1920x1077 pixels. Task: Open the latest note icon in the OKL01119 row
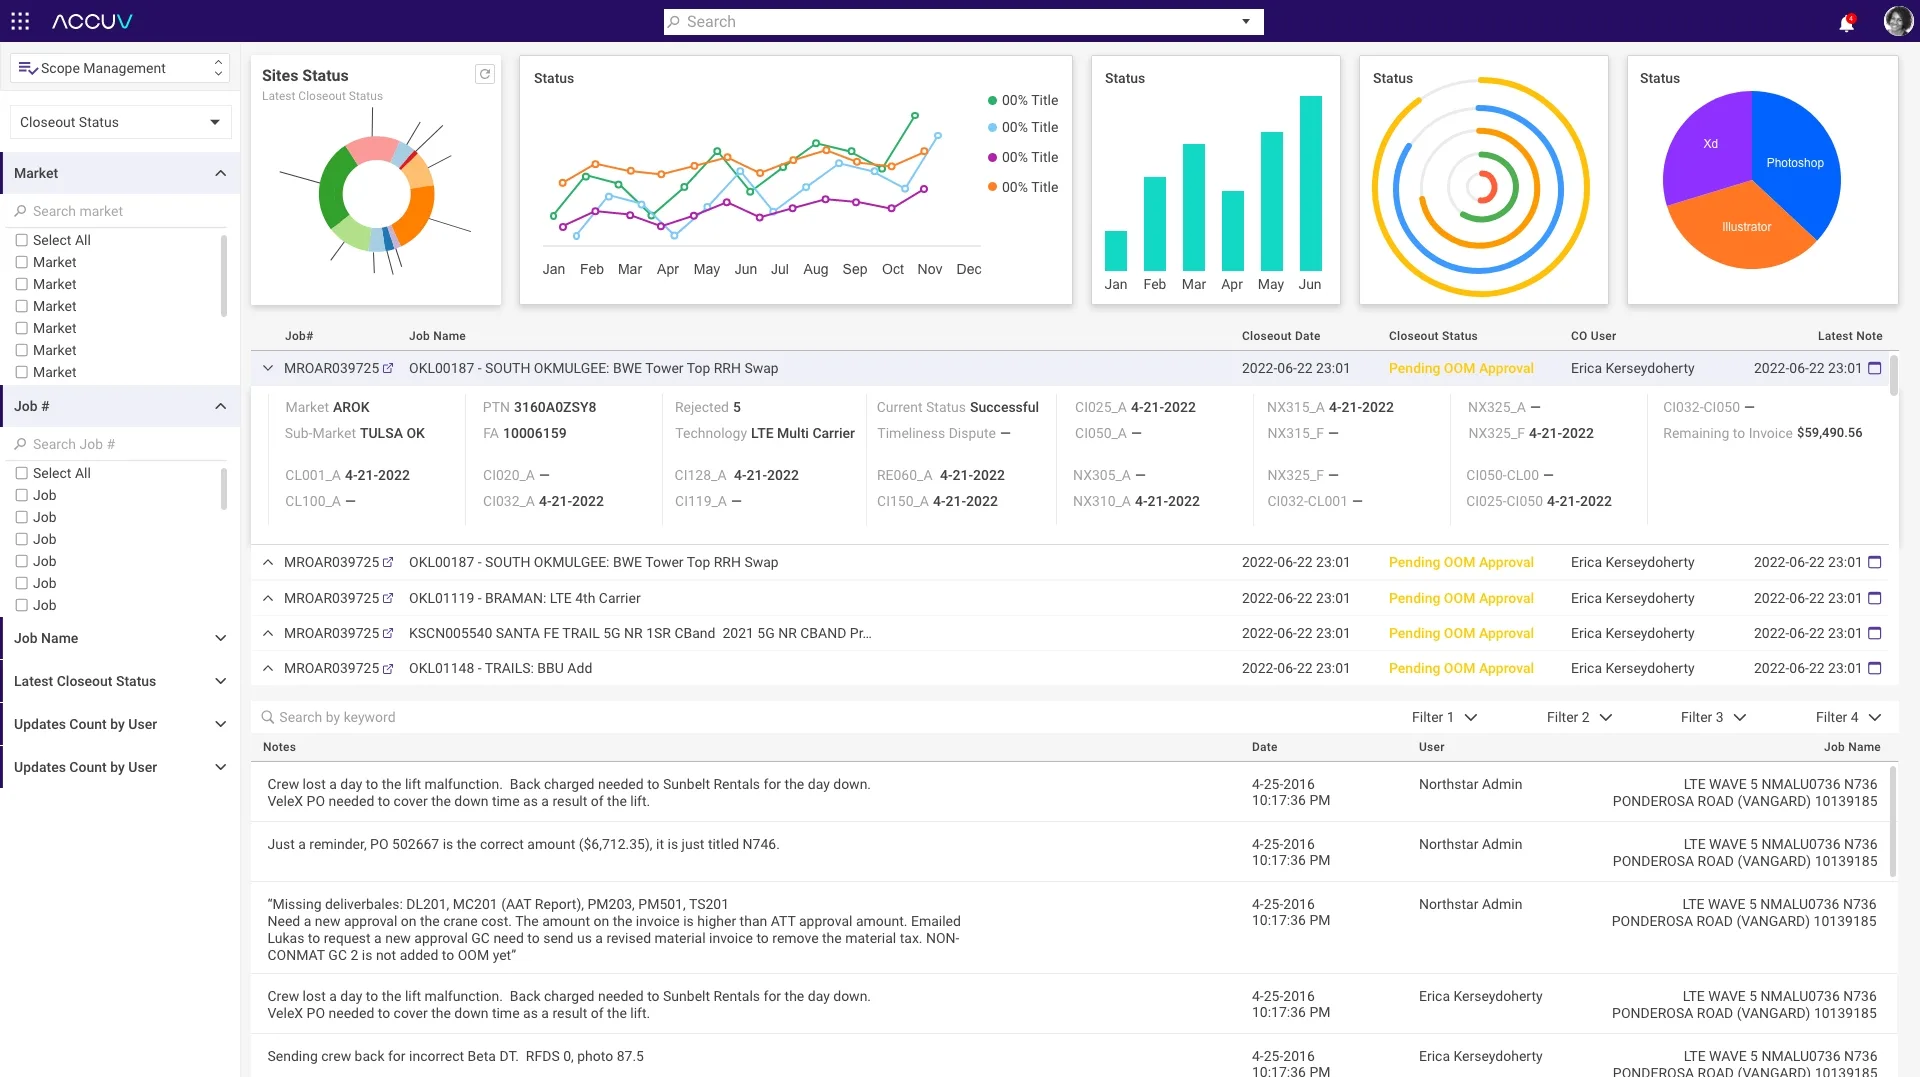click(x=1875, y=598)
